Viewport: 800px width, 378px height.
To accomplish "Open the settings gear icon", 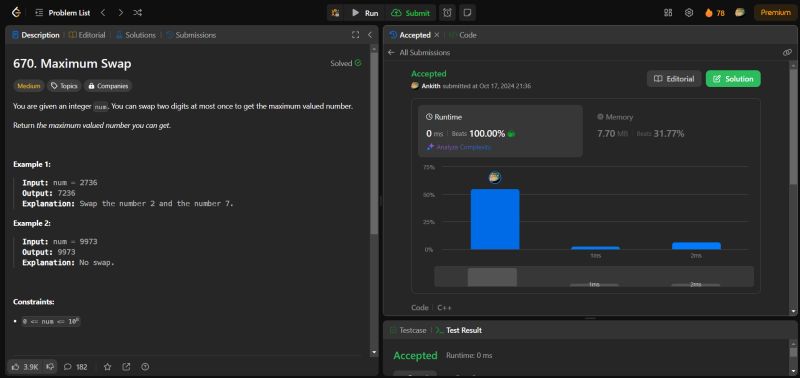I will pos(689,13).
